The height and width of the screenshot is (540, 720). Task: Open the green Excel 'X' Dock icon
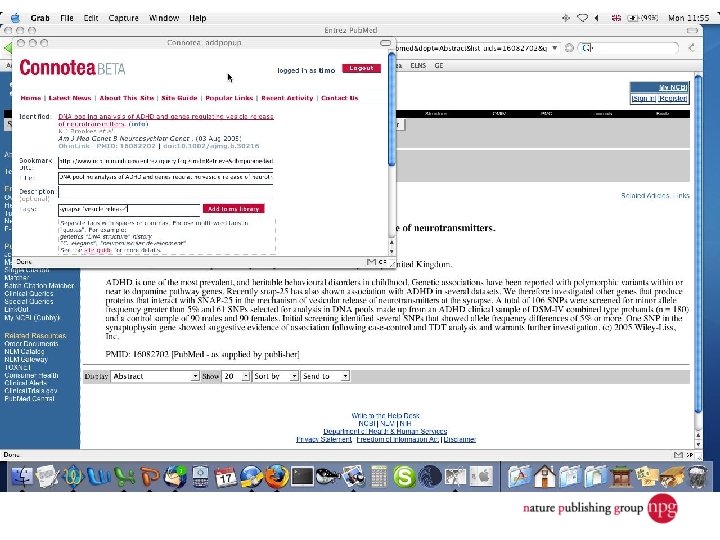point(124,476)
